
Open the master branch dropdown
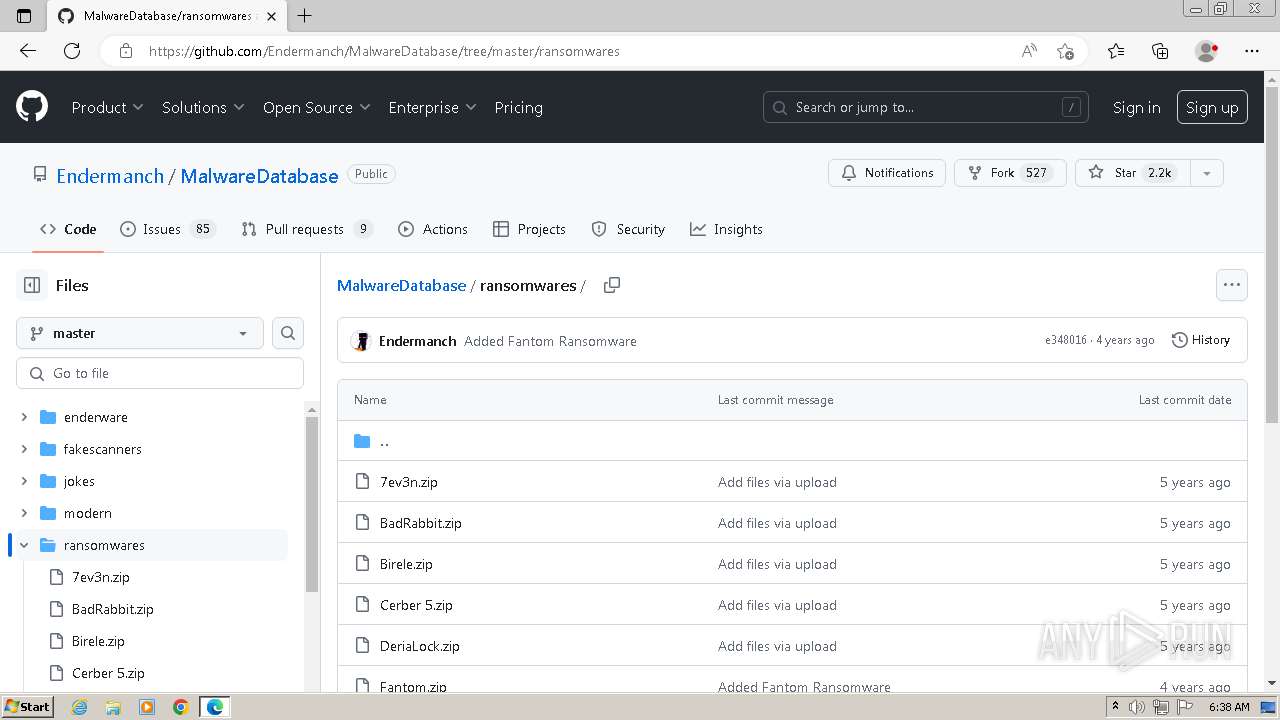140,333
